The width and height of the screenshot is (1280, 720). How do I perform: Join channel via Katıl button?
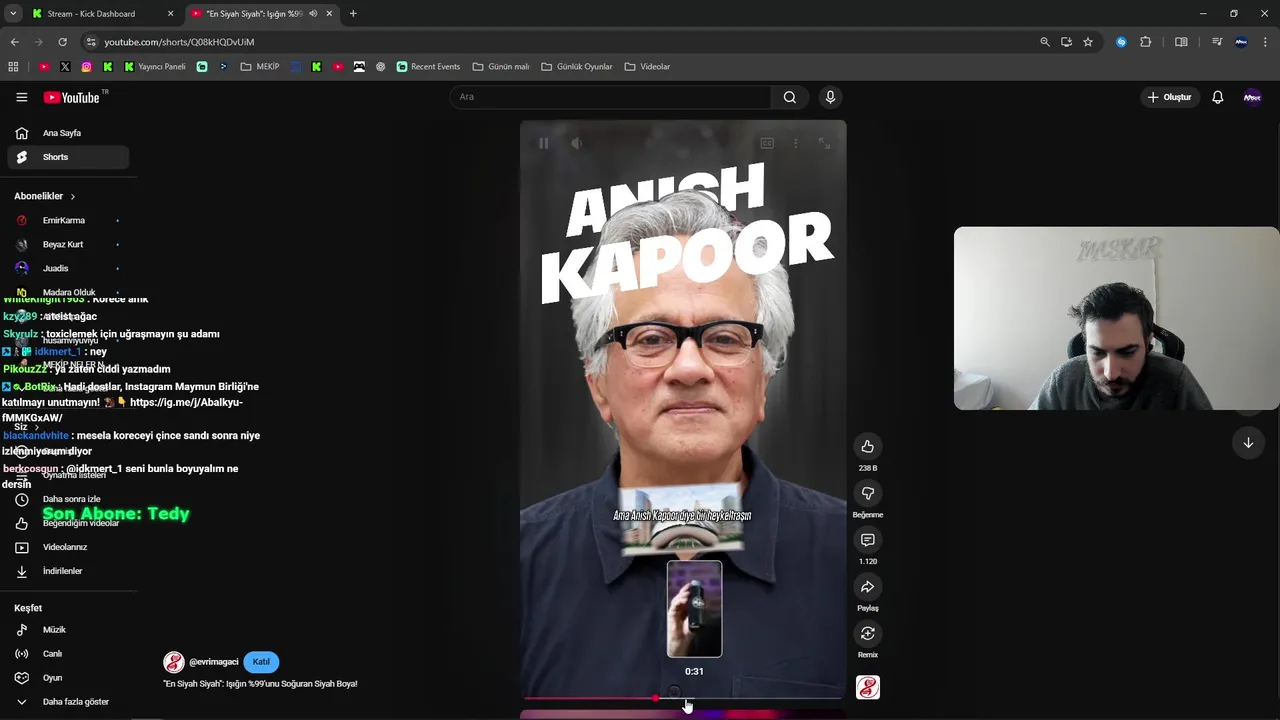coord(261,662)
